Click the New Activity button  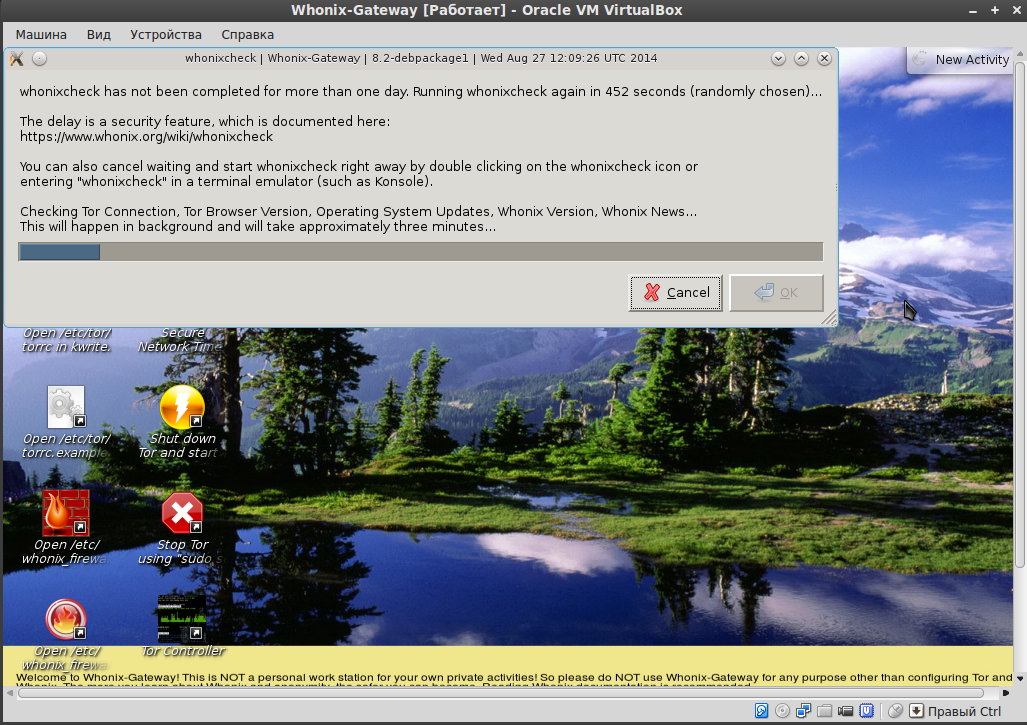(x=961, y=60)
